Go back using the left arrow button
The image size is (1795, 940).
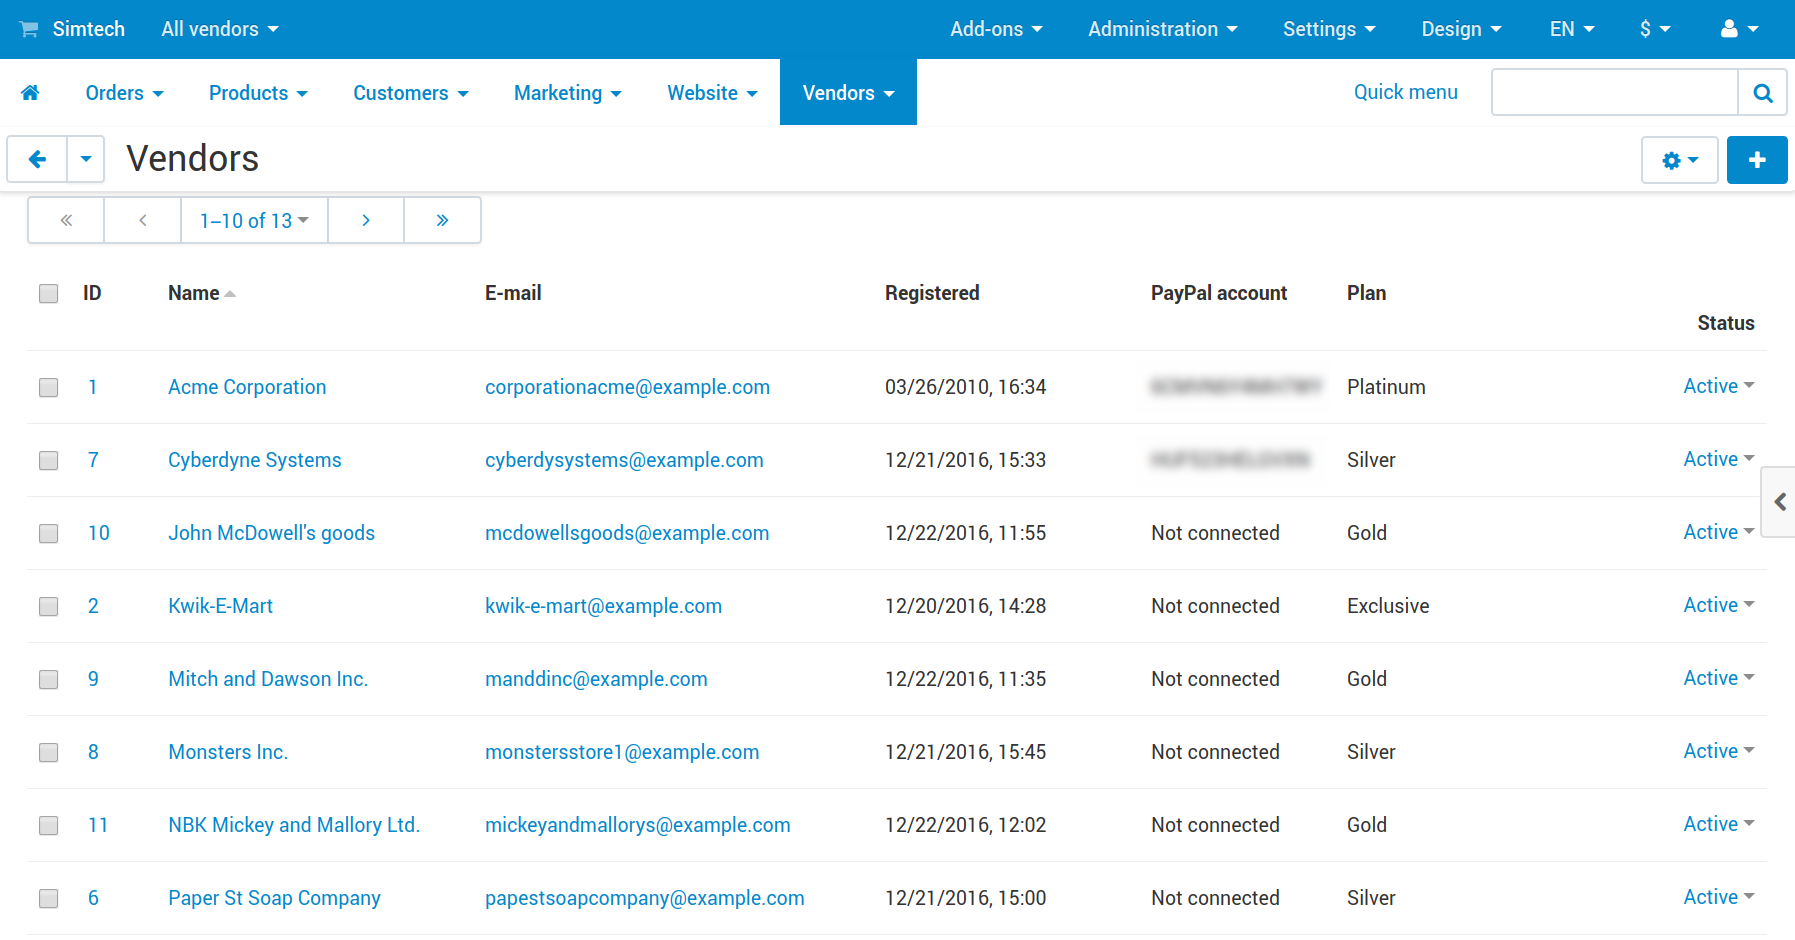[x=37, y=160]
